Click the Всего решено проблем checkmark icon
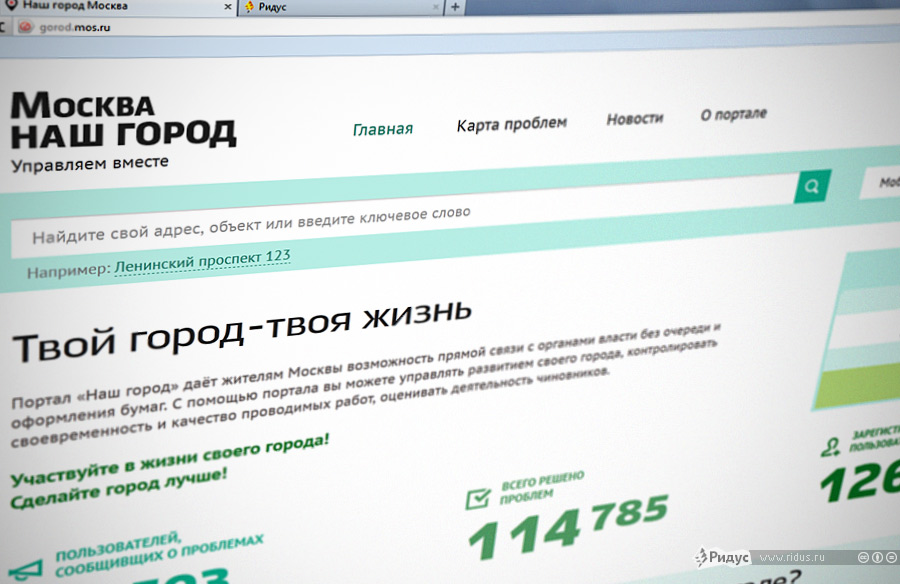The height and width of the screenshot is (584, 900). [478, 498]
